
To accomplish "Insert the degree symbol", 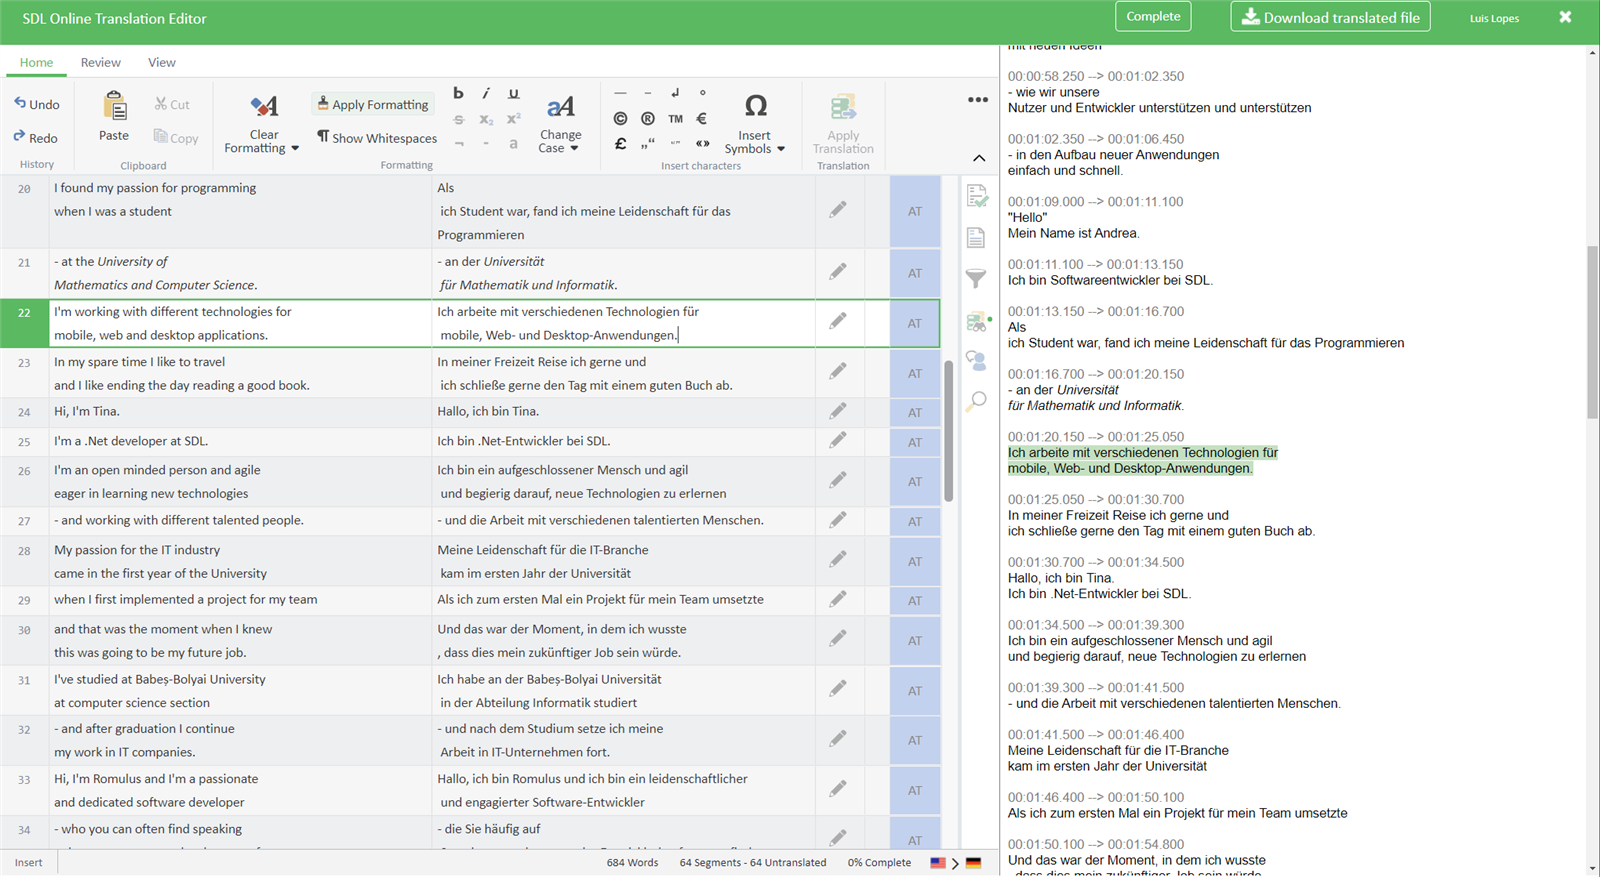I will 702,93.
